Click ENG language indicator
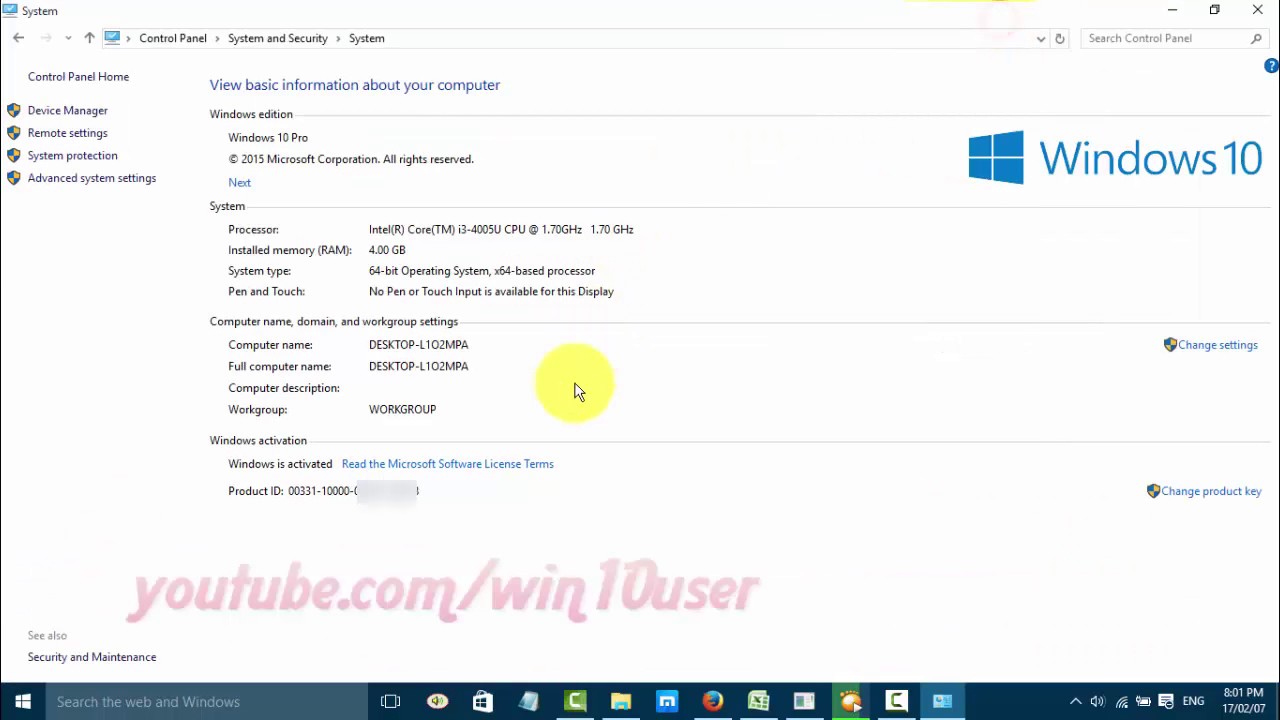Image resolution: width=1280 pixels, height=720 pixels. coord(1193,701)
